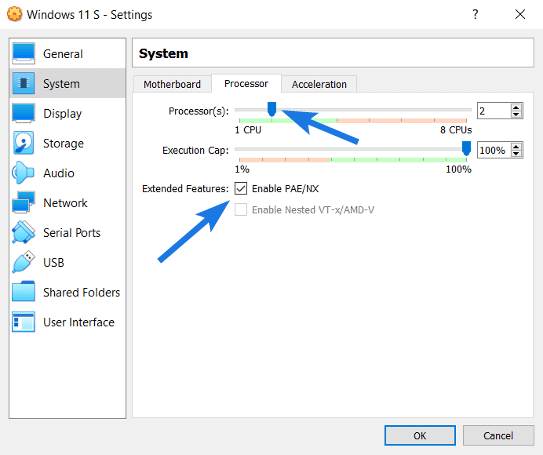Image resolution: width=543 pixels, height=455 pixels.
Task: Click the Display screen icon
Action: click(23, 113)
